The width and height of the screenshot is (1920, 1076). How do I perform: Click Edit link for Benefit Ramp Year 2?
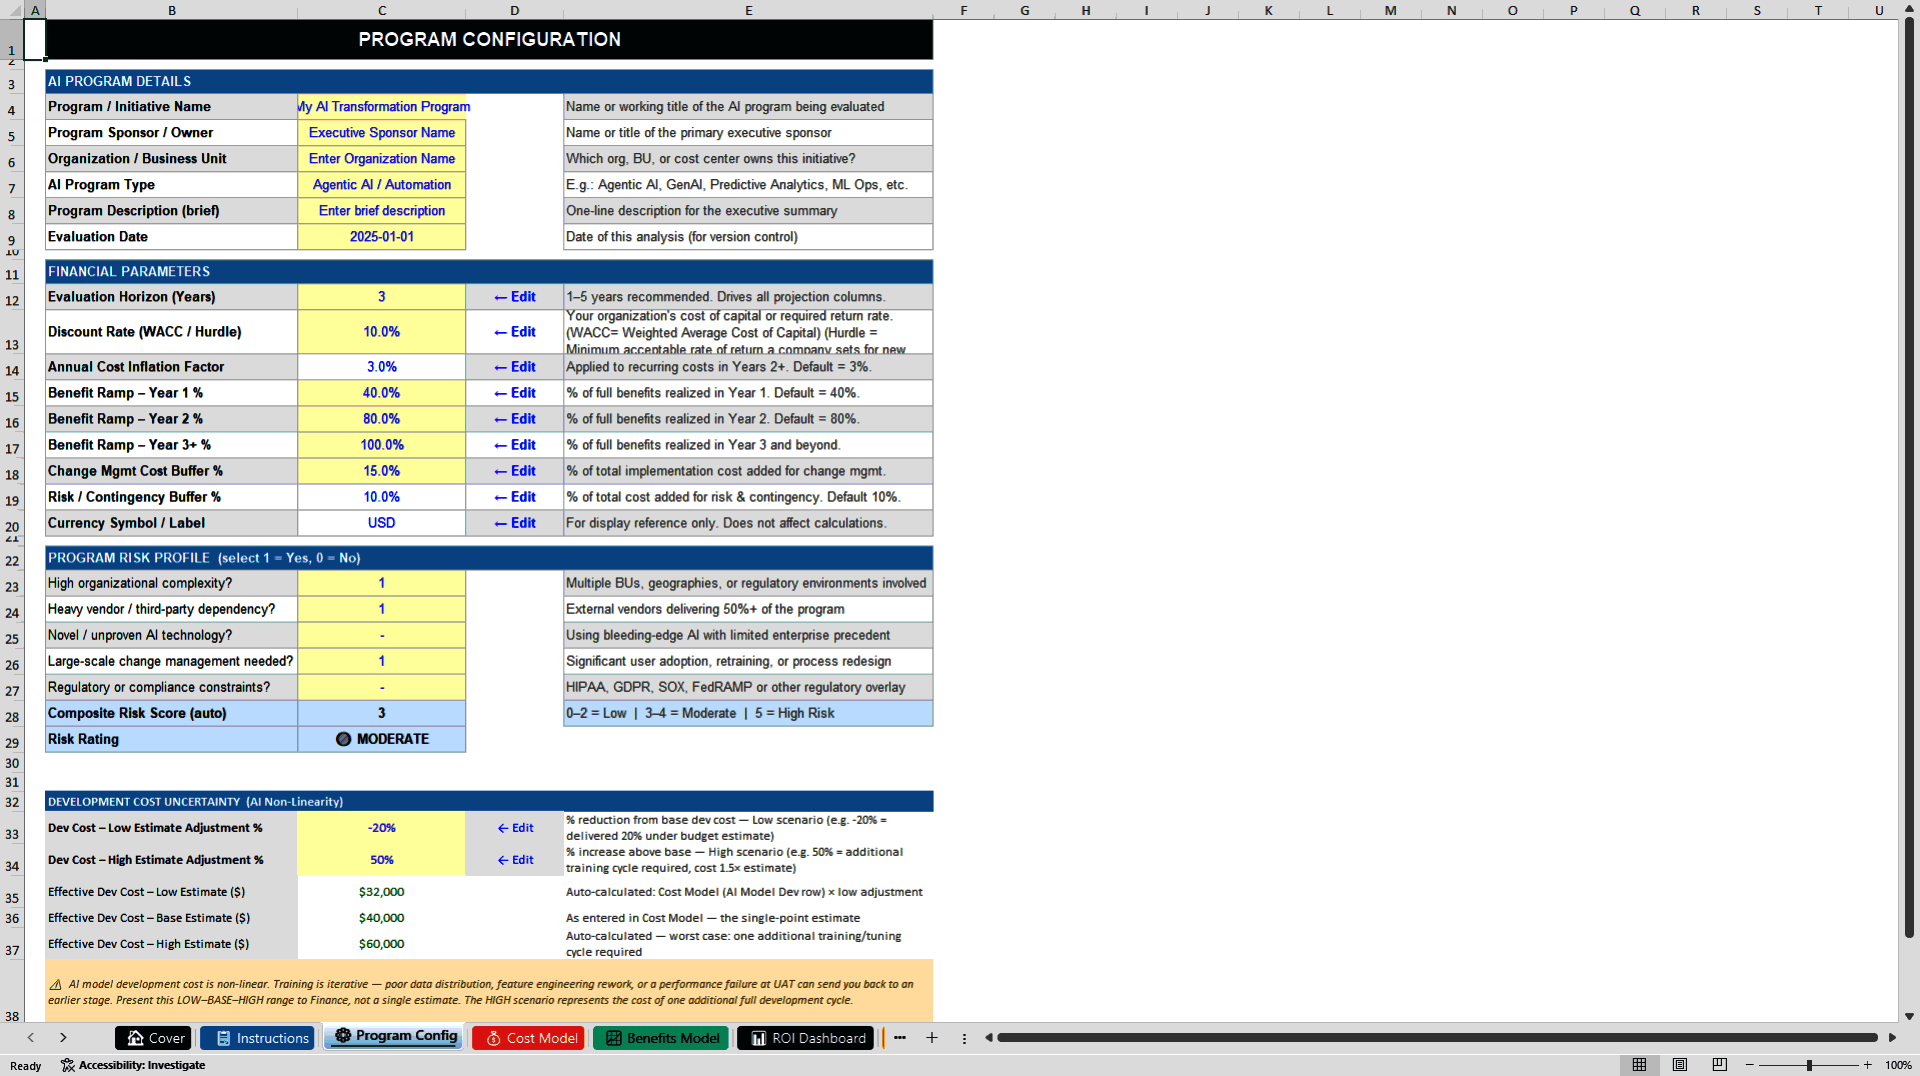click(x=515, y=419)
